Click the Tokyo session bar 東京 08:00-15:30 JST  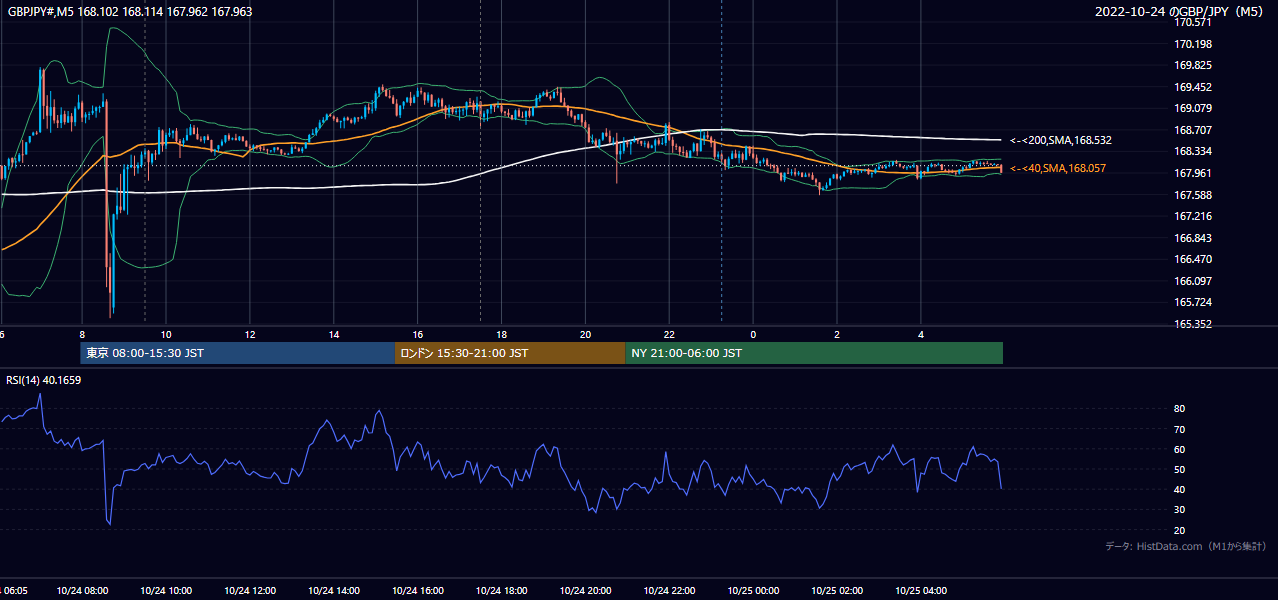pos(238,353)
